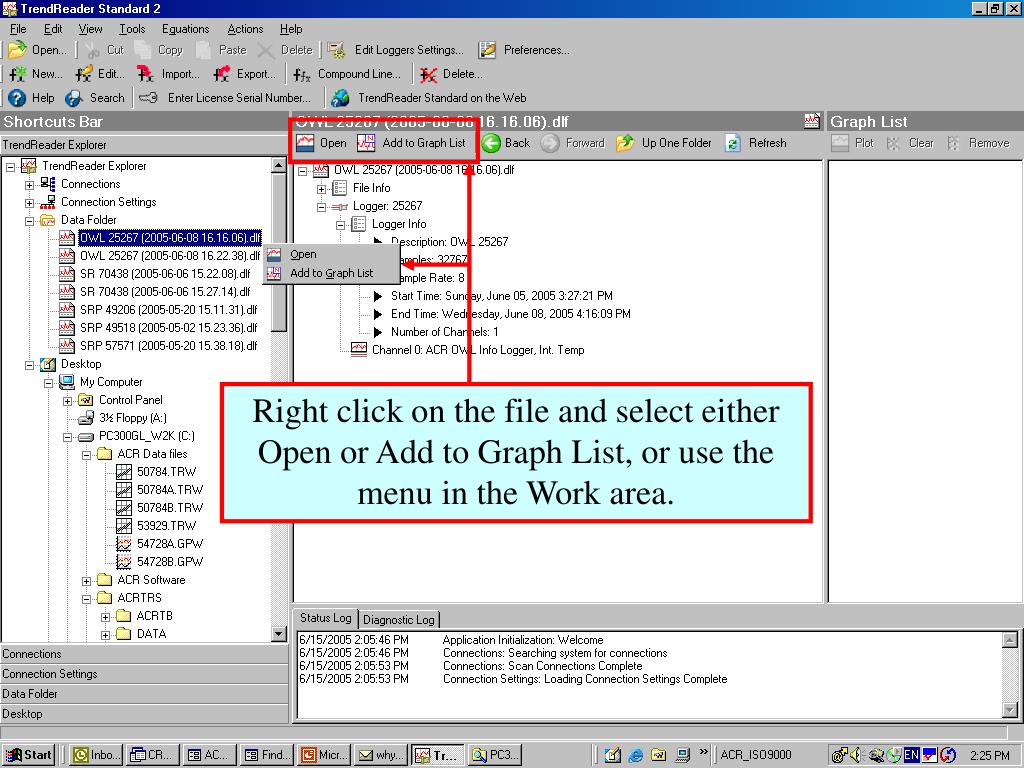
Task: Click the Export equation icon
Action: tap(222, 74)
